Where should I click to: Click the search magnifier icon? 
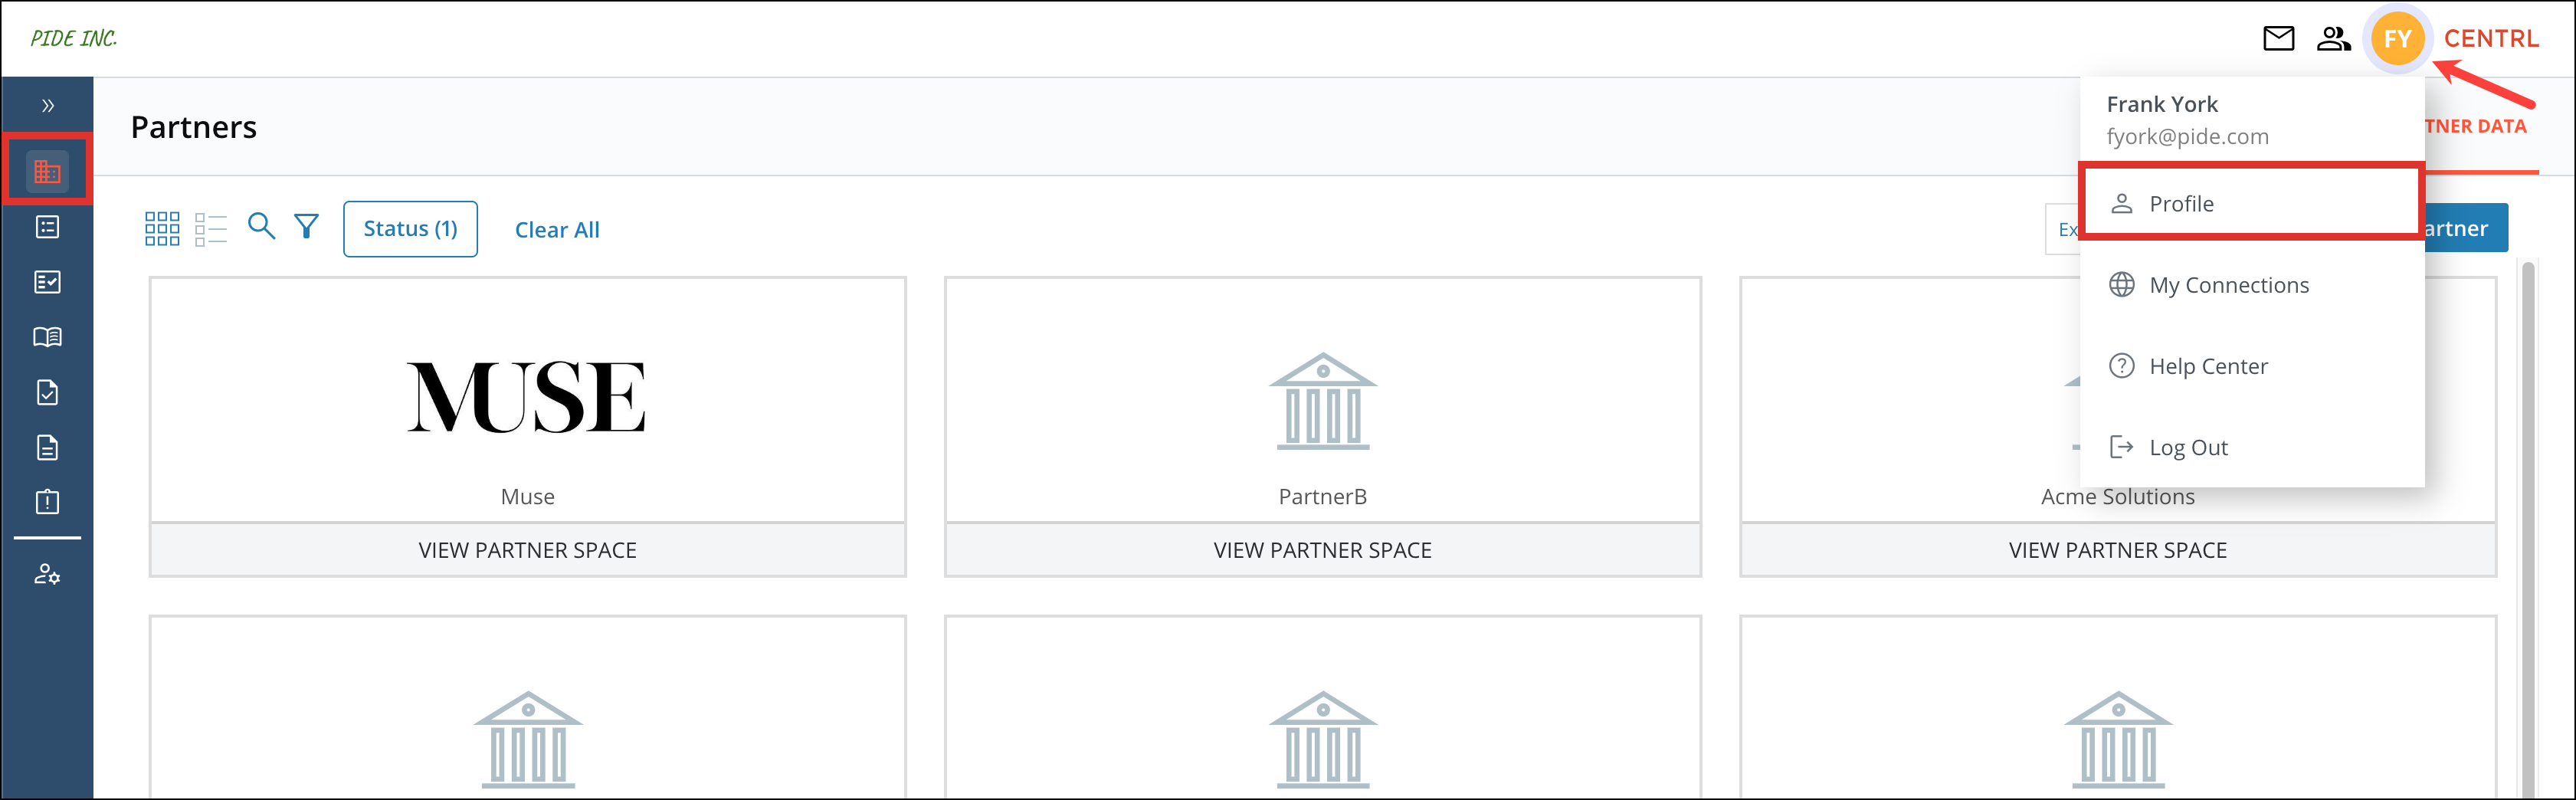point(261,226)
